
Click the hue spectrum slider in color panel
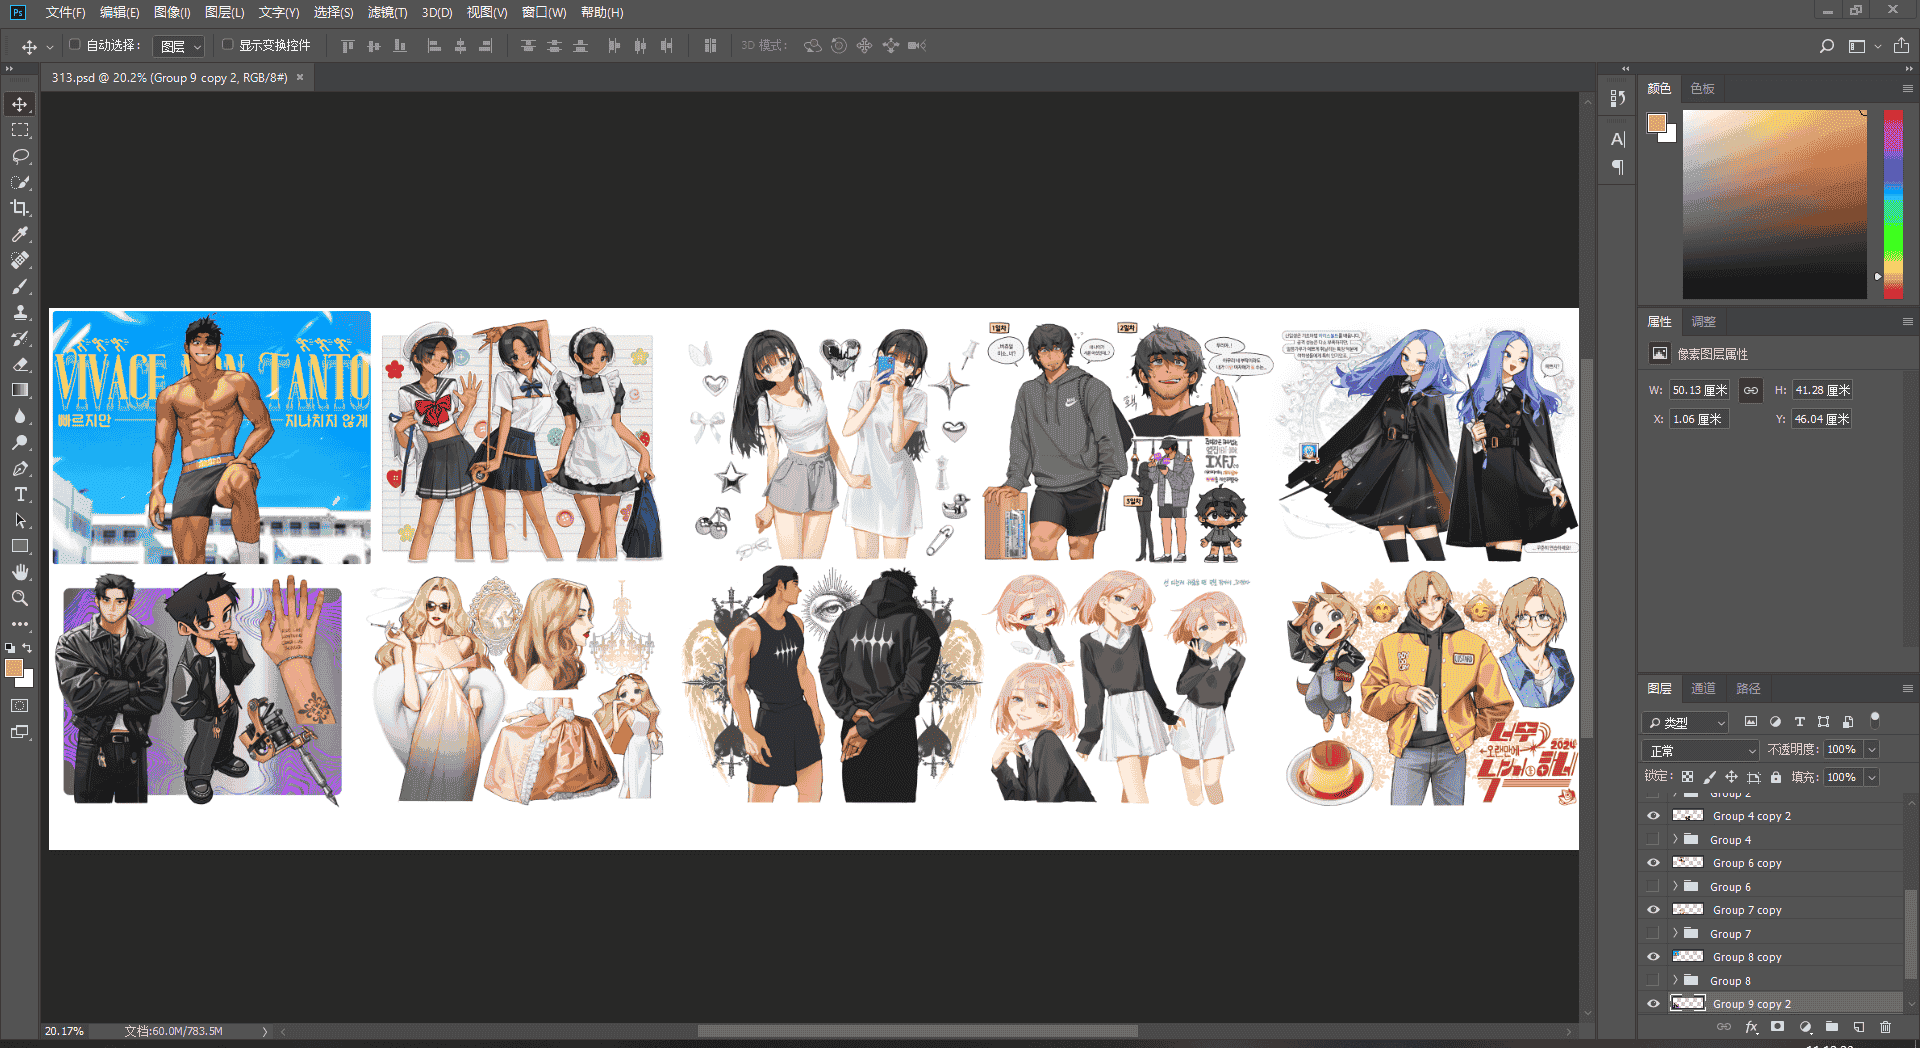coord(1893,204)
